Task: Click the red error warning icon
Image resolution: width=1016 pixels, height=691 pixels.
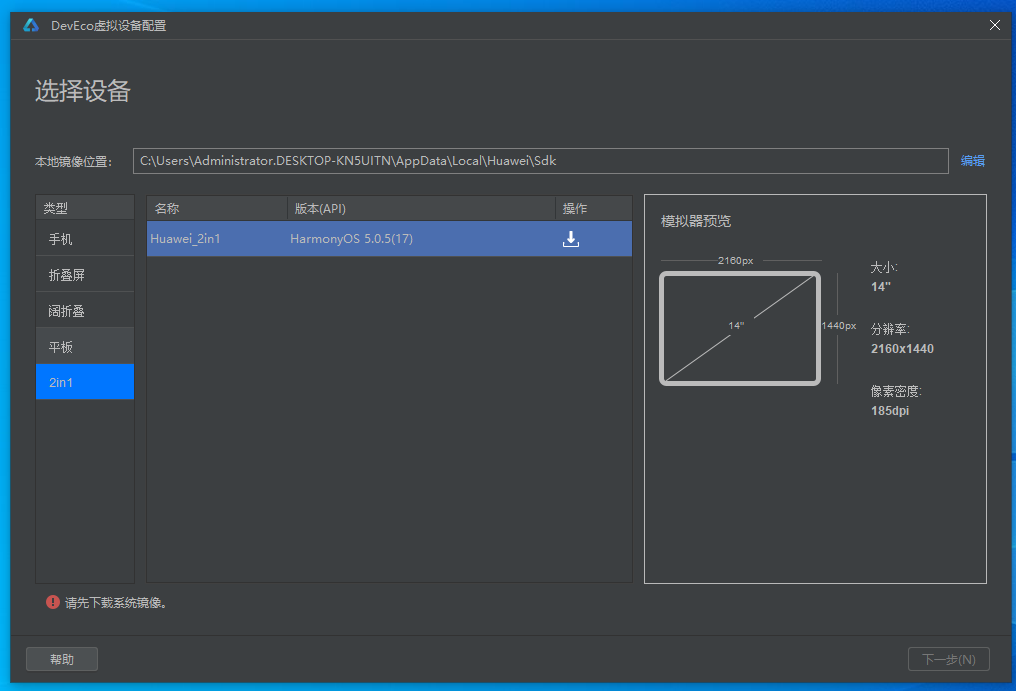Action: [52, 602]
